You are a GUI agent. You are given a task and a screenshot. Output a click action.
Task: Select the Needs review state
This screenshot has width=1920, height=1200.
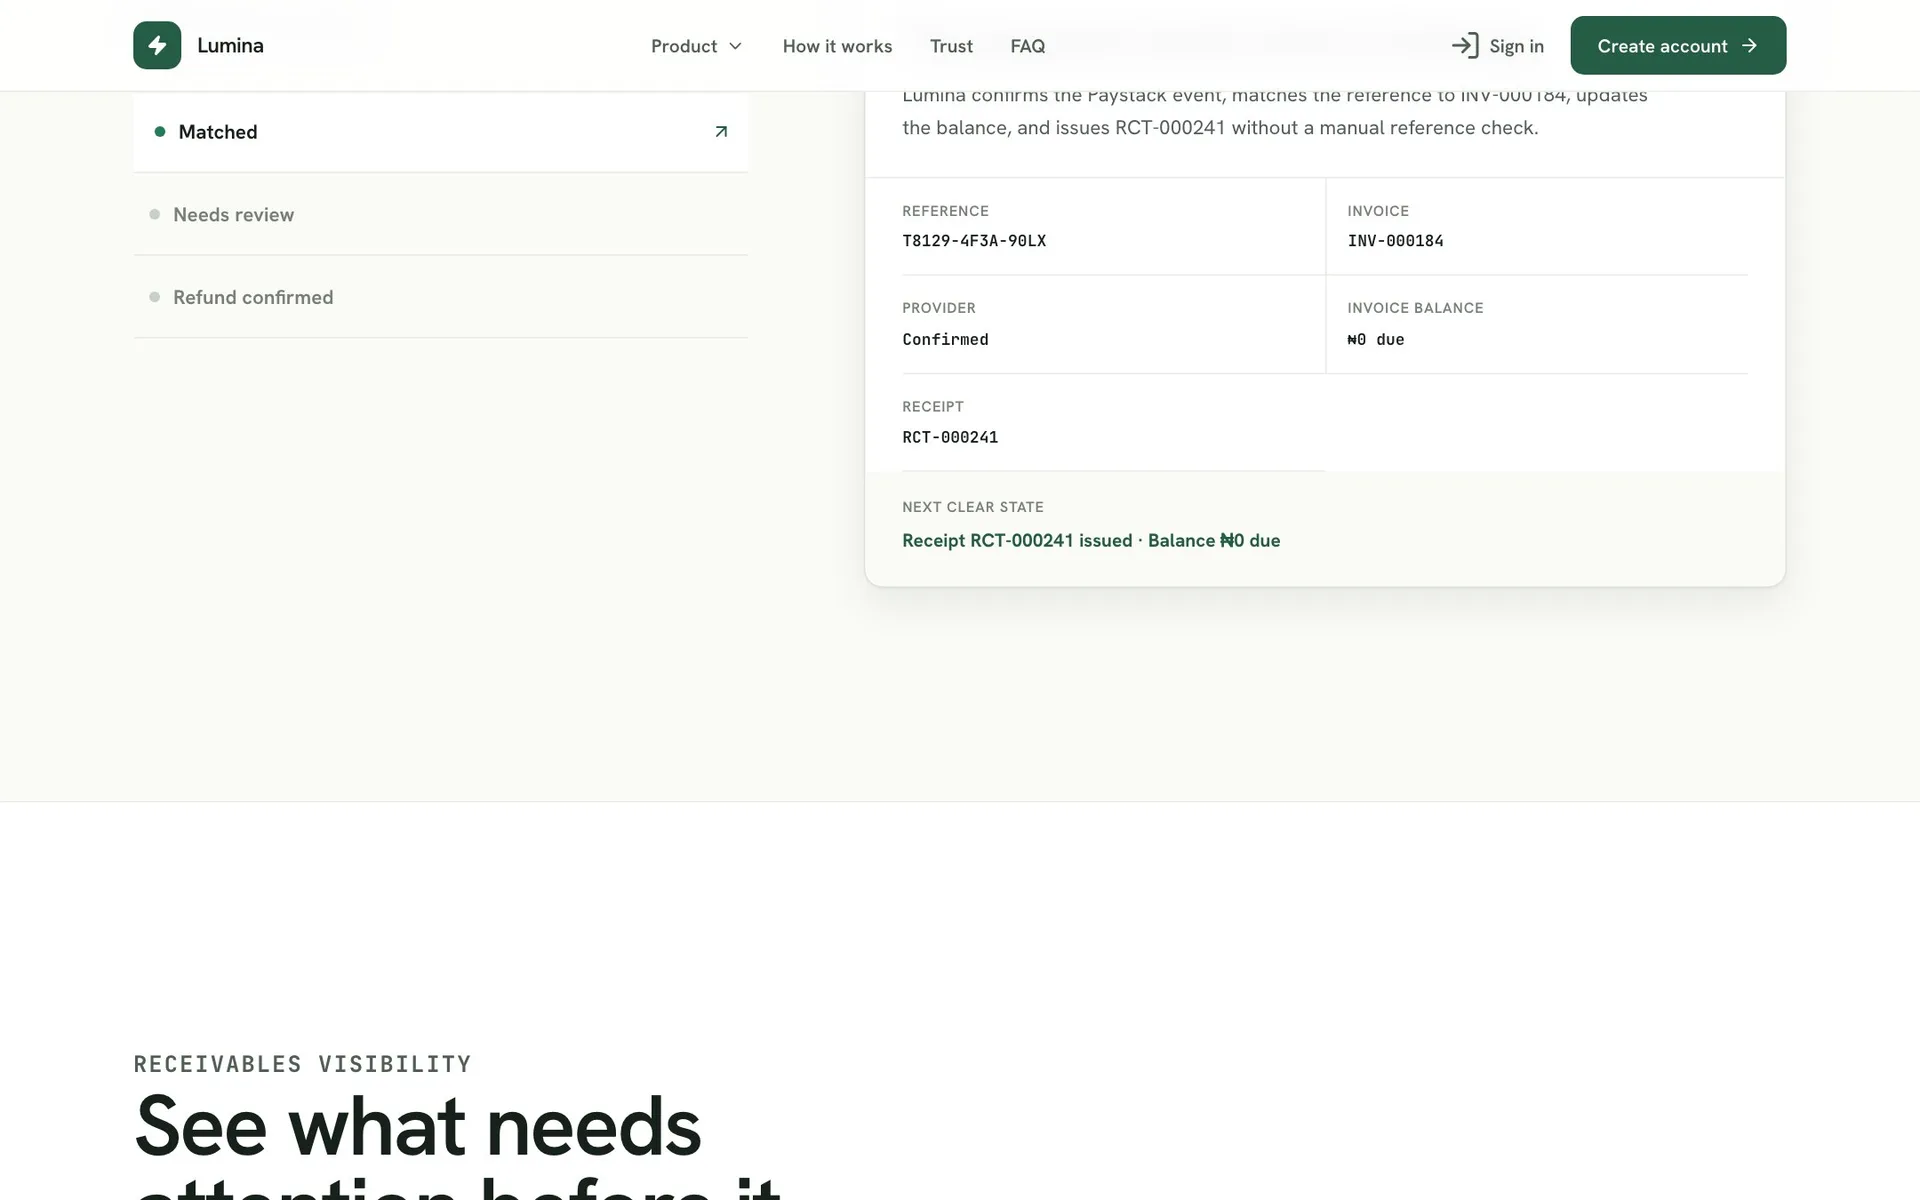(x=440, y=214)
